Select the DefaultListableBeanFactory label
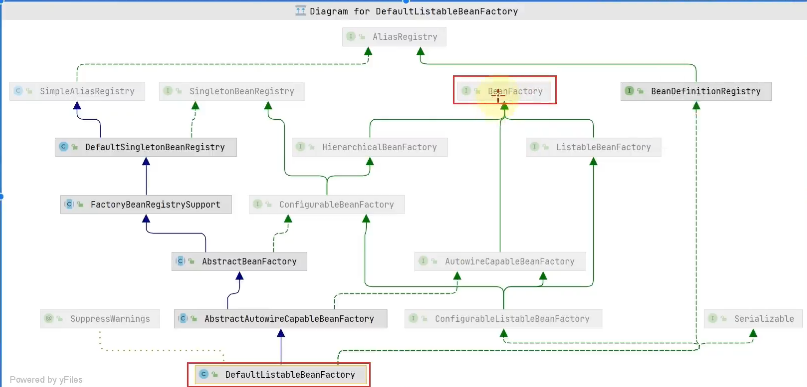Screen dimensions: 807x387 290,375
